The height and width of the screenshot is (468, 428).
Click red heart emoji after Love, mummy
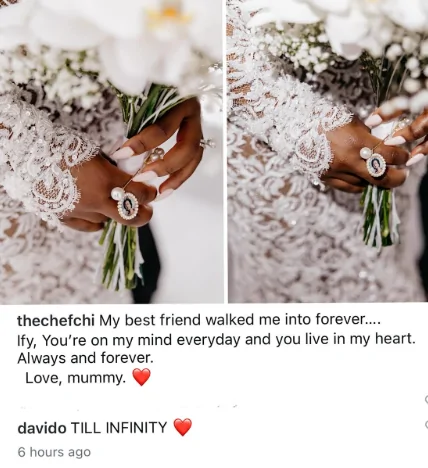(x=141, y=377)
